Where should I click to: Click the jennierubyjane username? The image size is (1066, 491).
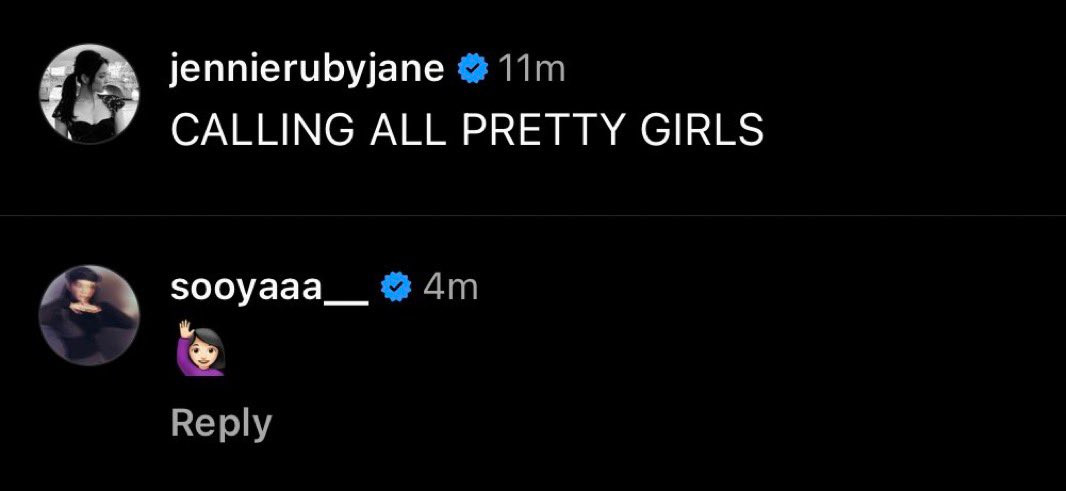coord(308,69)
